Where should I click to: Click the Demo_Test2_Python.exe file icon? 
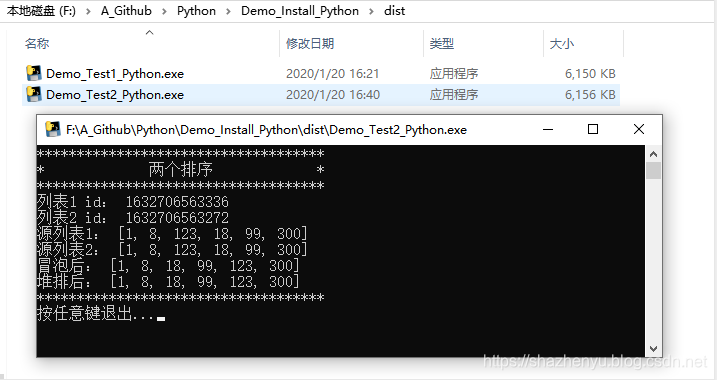[33, 94]
